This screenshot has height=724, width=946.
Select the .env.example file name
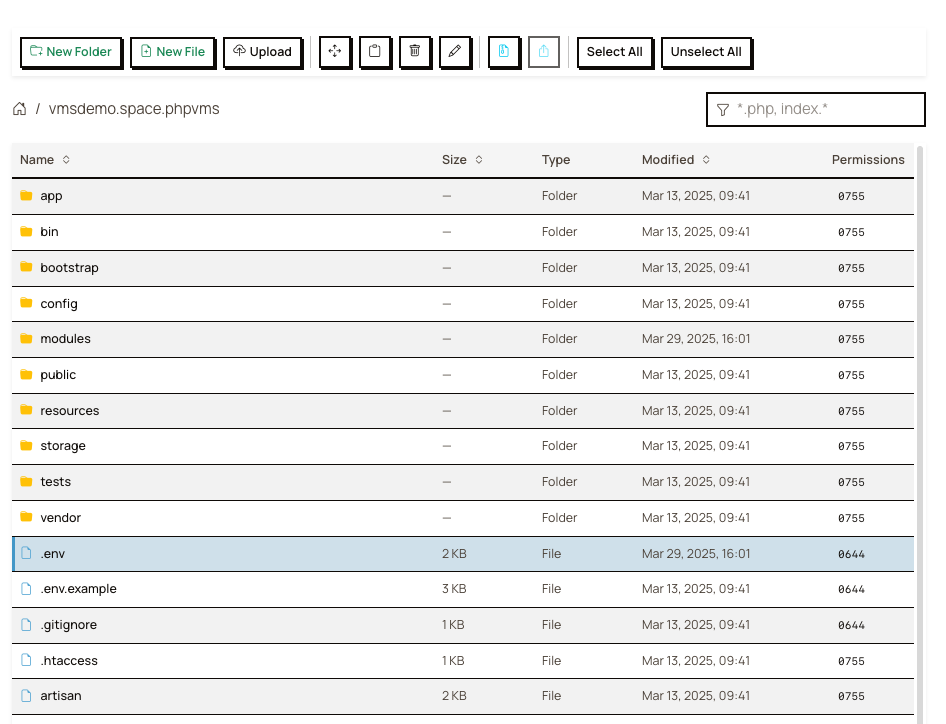[78, 589]
